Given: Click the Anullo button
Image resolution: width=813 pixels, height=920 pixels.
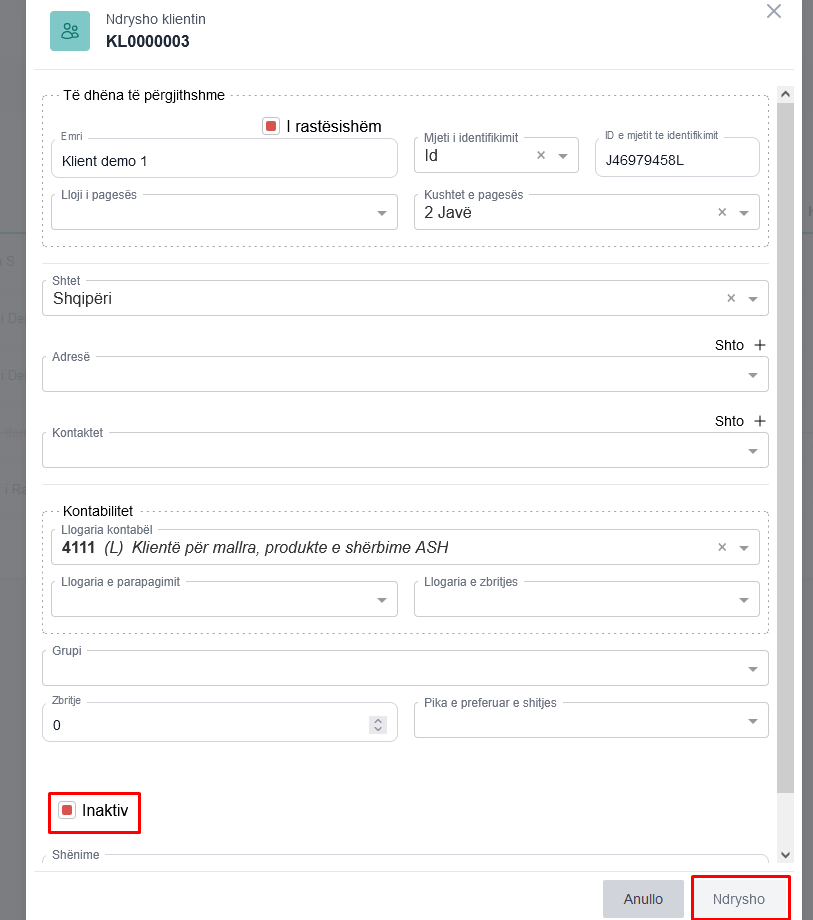Looking at the screenshot, I should pyautogui.click(x=643, y=899).
